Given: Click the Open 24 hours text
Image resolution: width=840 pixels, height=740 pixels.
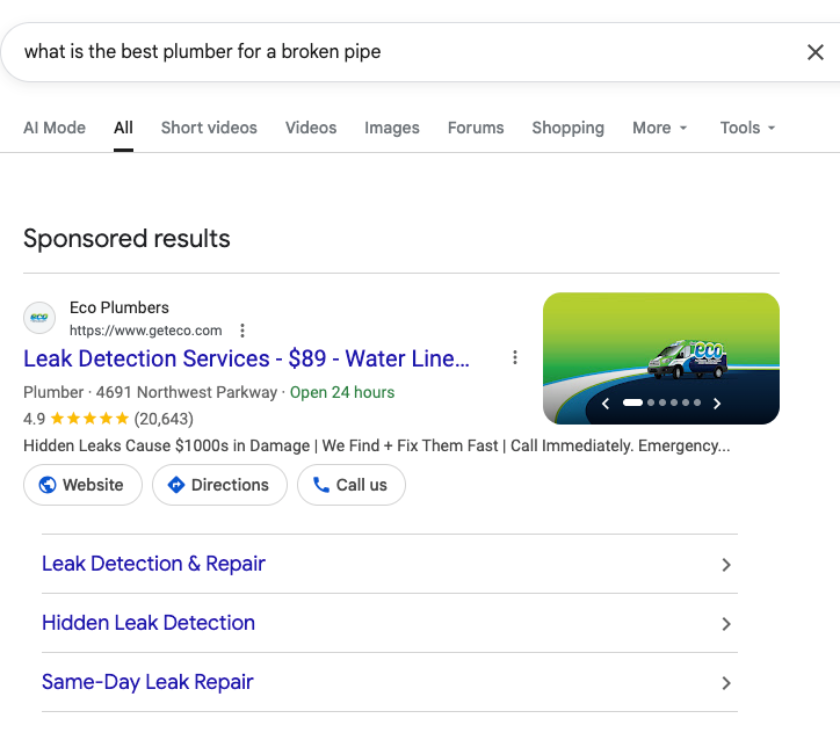Looking at the screenshot, I should (342, 392).
